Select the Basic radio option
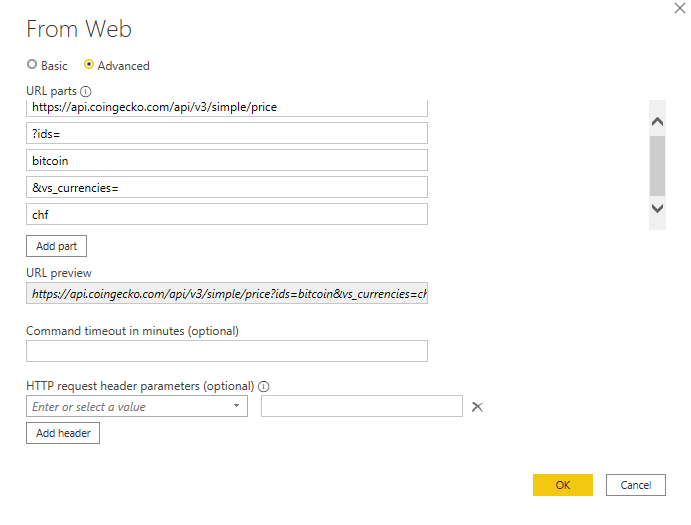This screenshot has height=525, width=691. pos(32,65)
